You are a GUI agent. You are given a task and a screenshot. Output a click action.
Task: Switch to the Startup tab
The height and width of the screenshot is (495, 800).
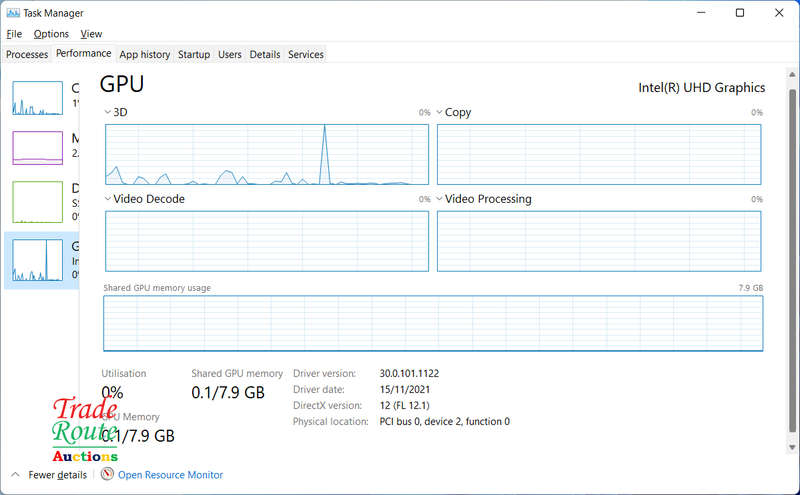194,54
